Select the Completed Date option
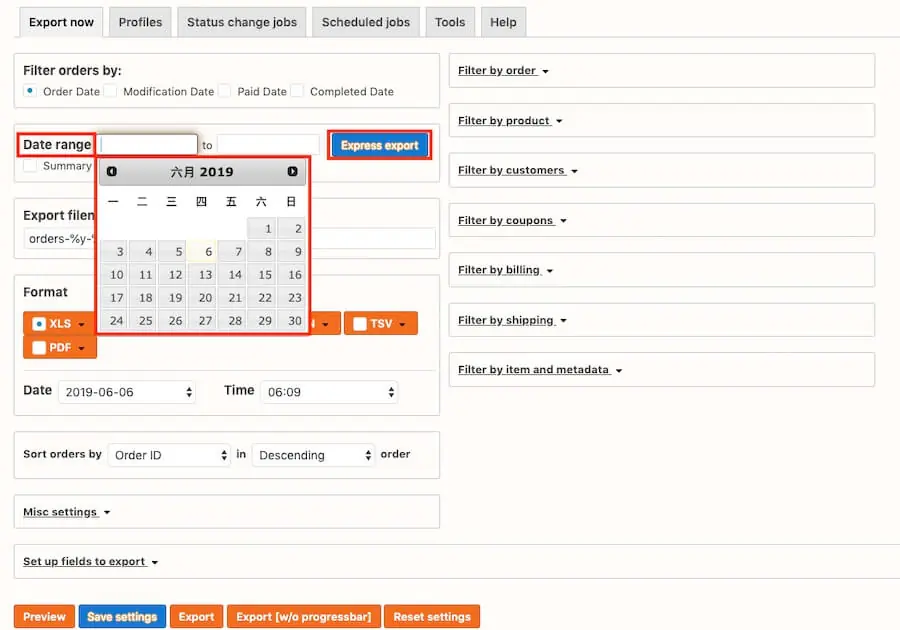 click(x=297, y=91)
